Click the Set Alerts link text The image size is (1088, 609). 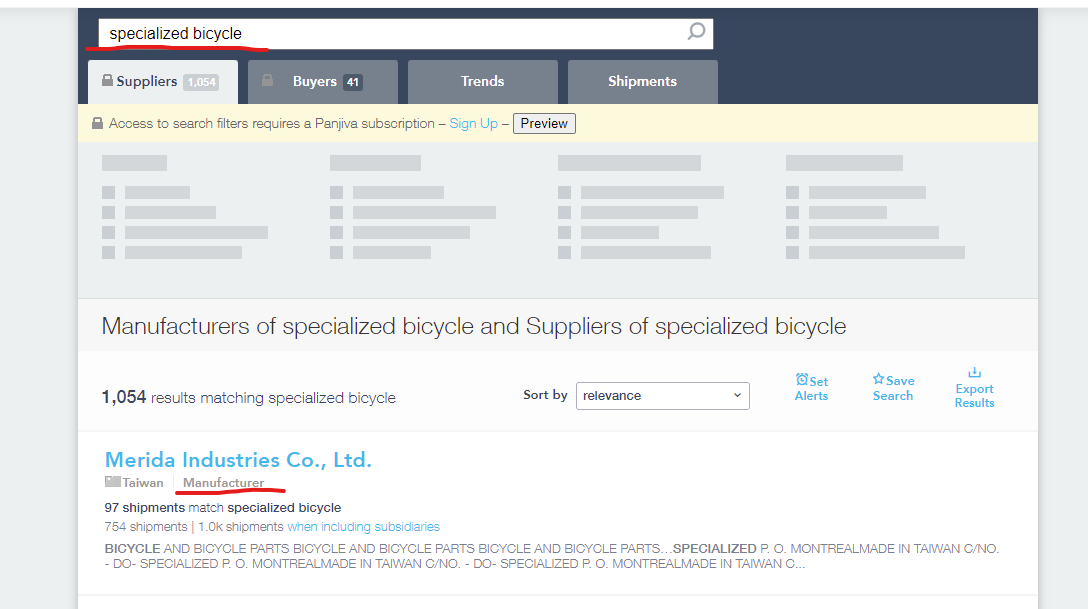(x=811, y=388)
